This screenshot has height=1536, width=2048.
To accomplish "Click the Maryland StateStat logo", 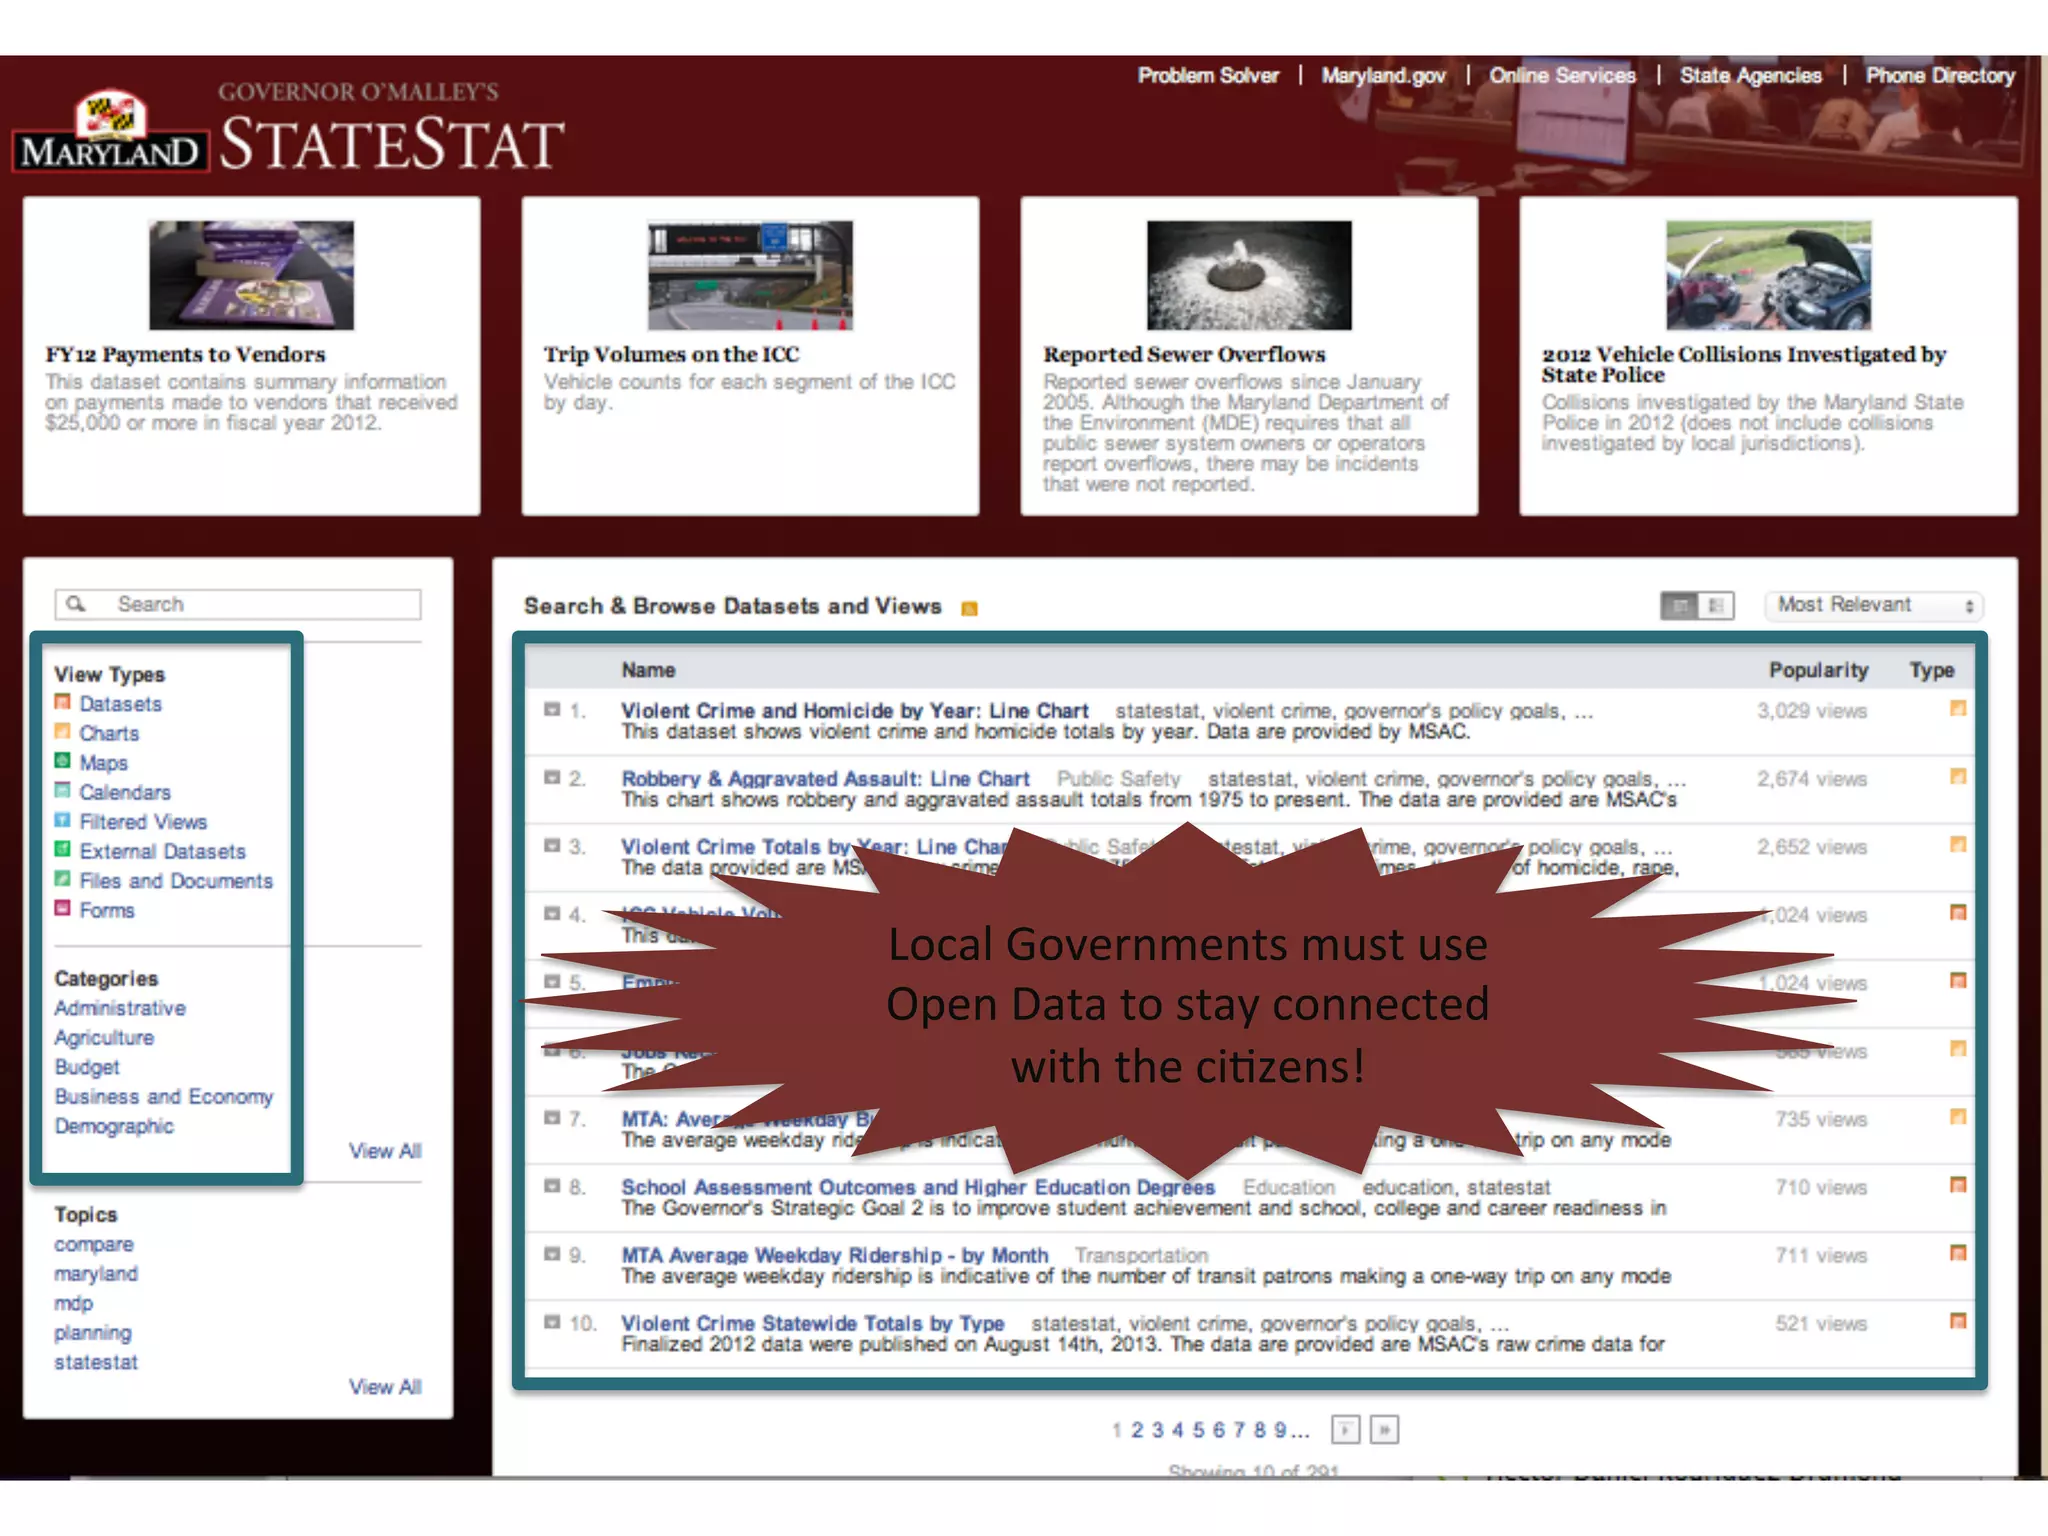I will pyautogui.click(x=290, y=130).
